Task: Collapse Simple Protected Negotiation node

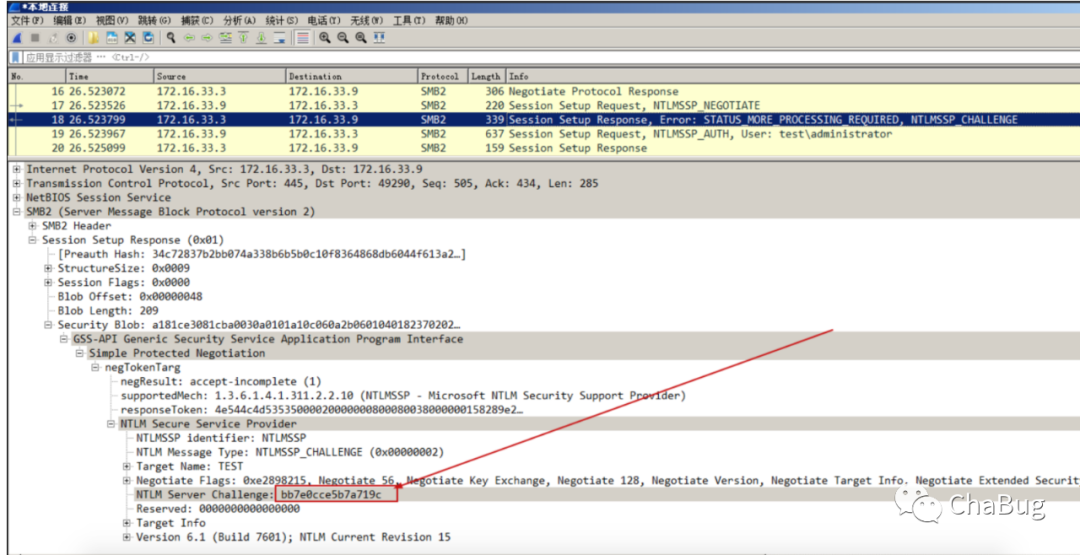Action: tap(80, 353)
